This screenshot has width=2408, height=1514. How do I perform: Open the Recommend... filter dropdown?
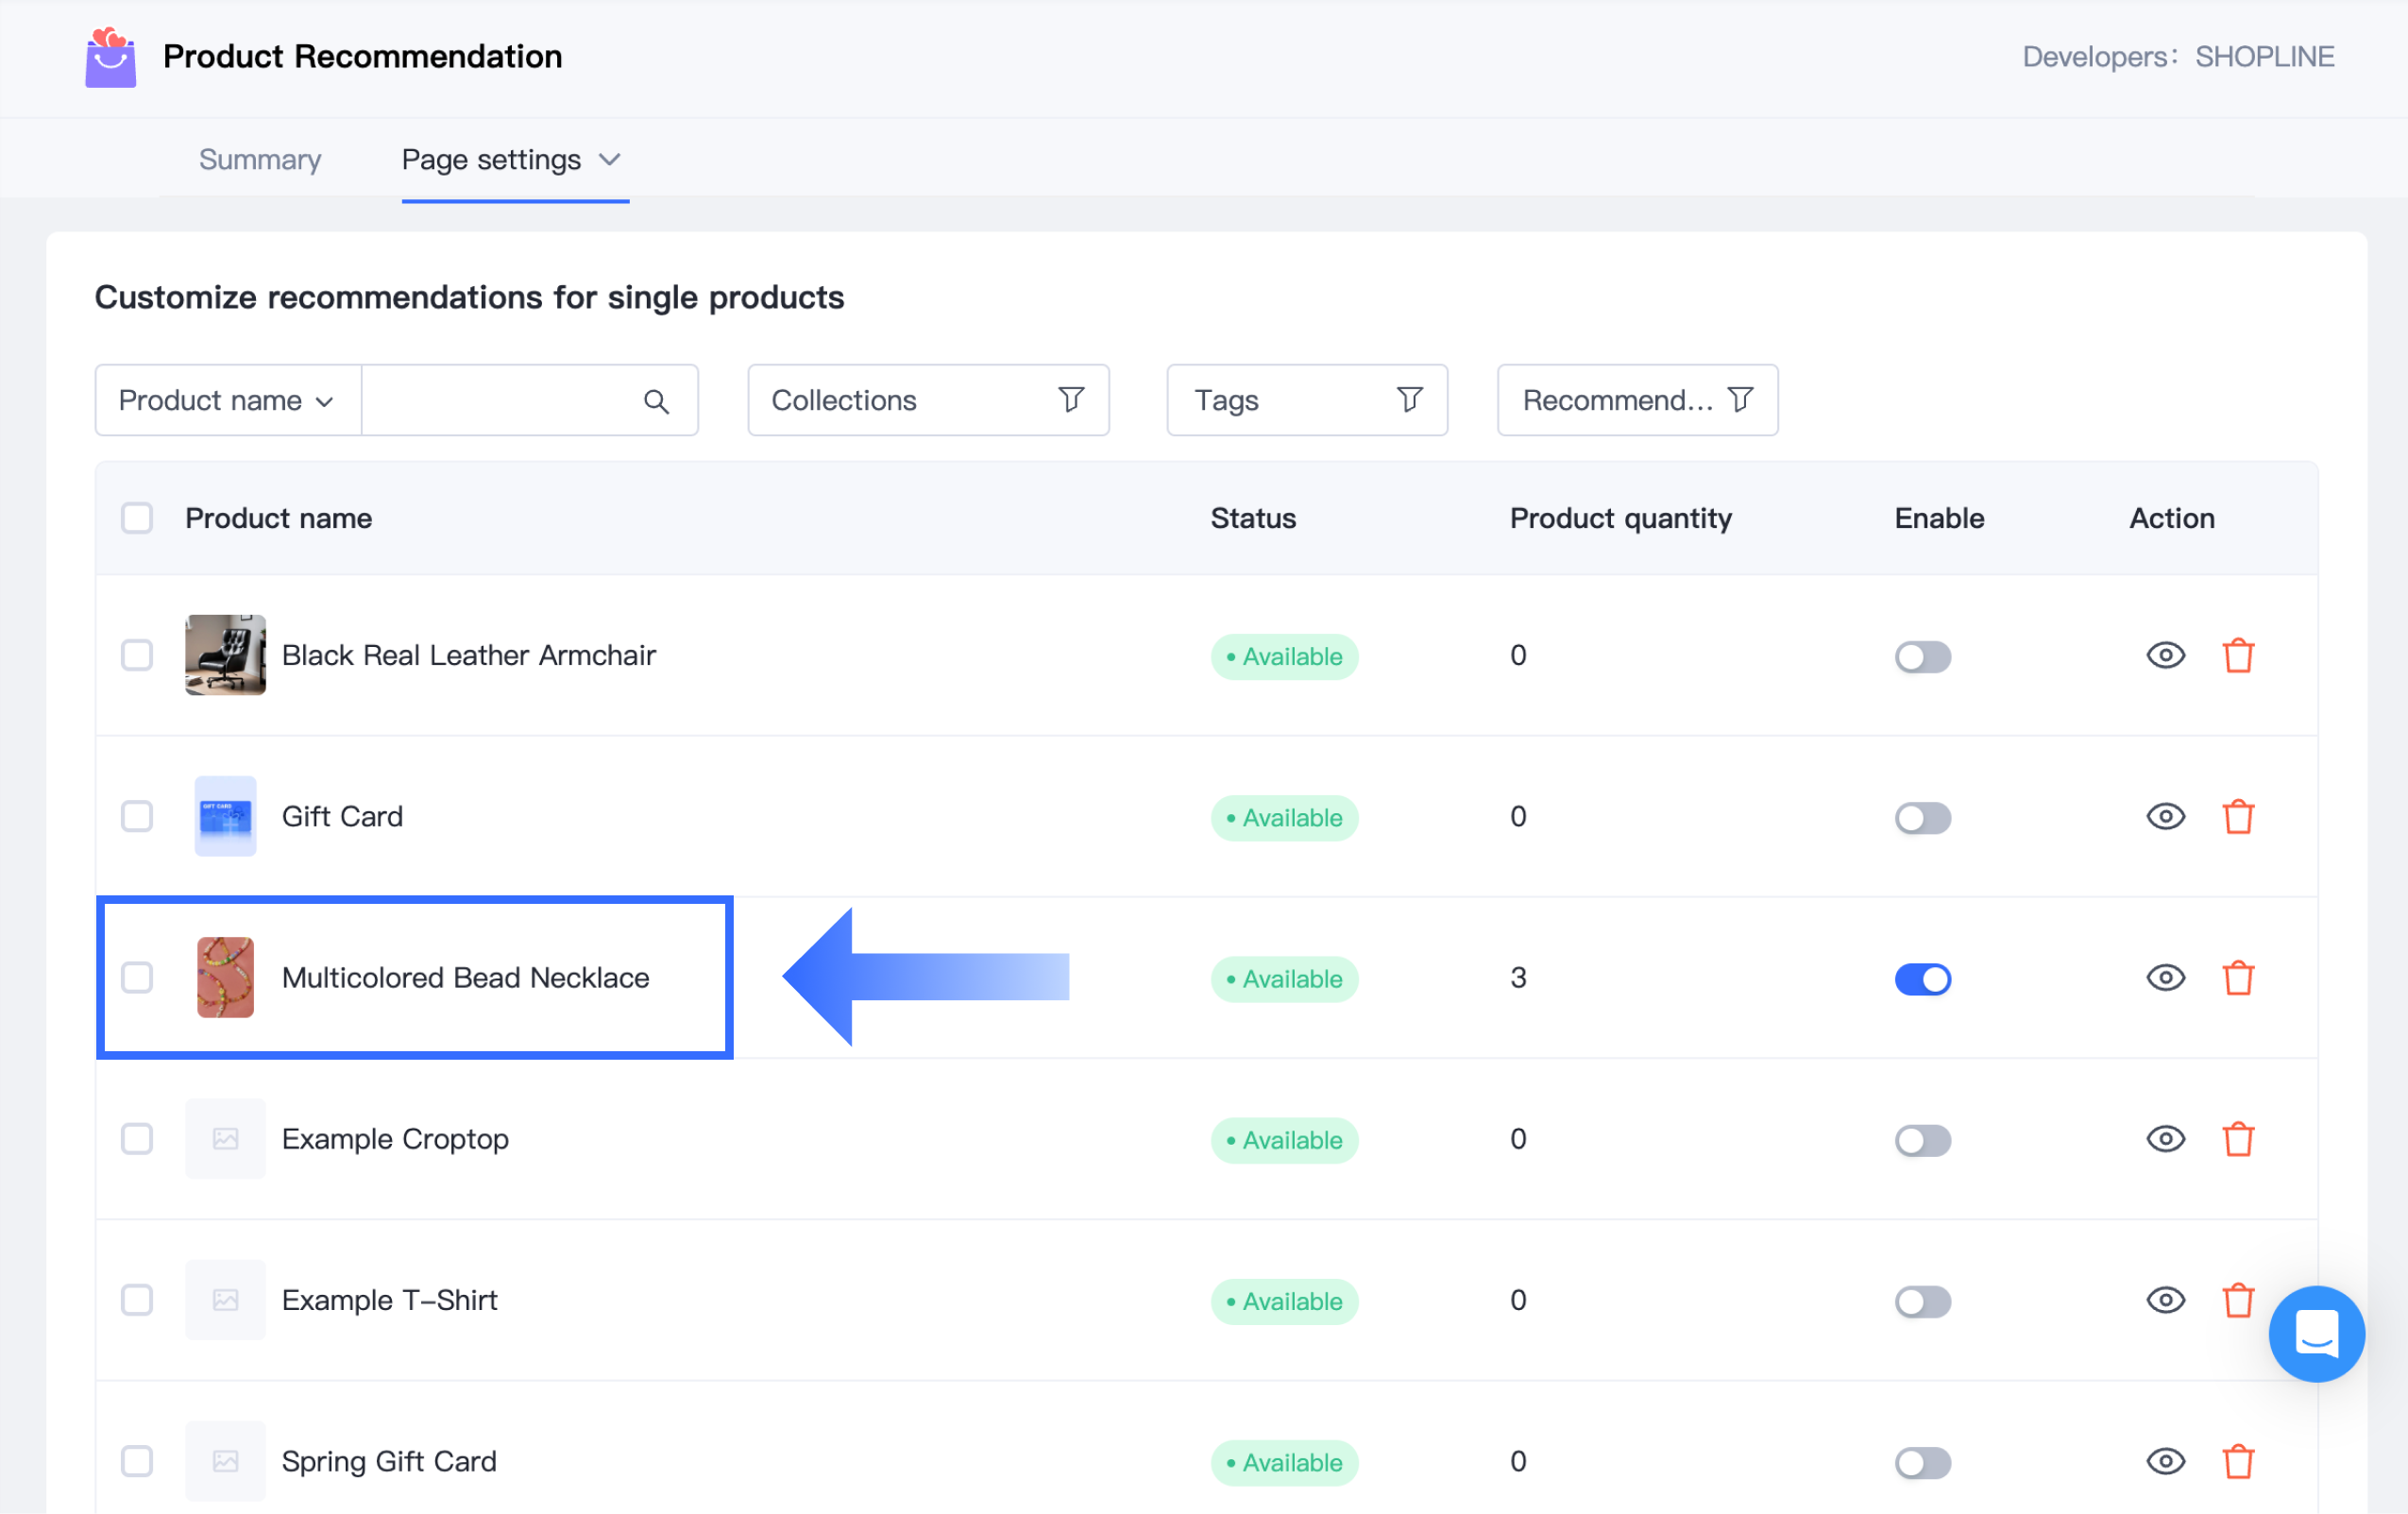coord(1636,401)
